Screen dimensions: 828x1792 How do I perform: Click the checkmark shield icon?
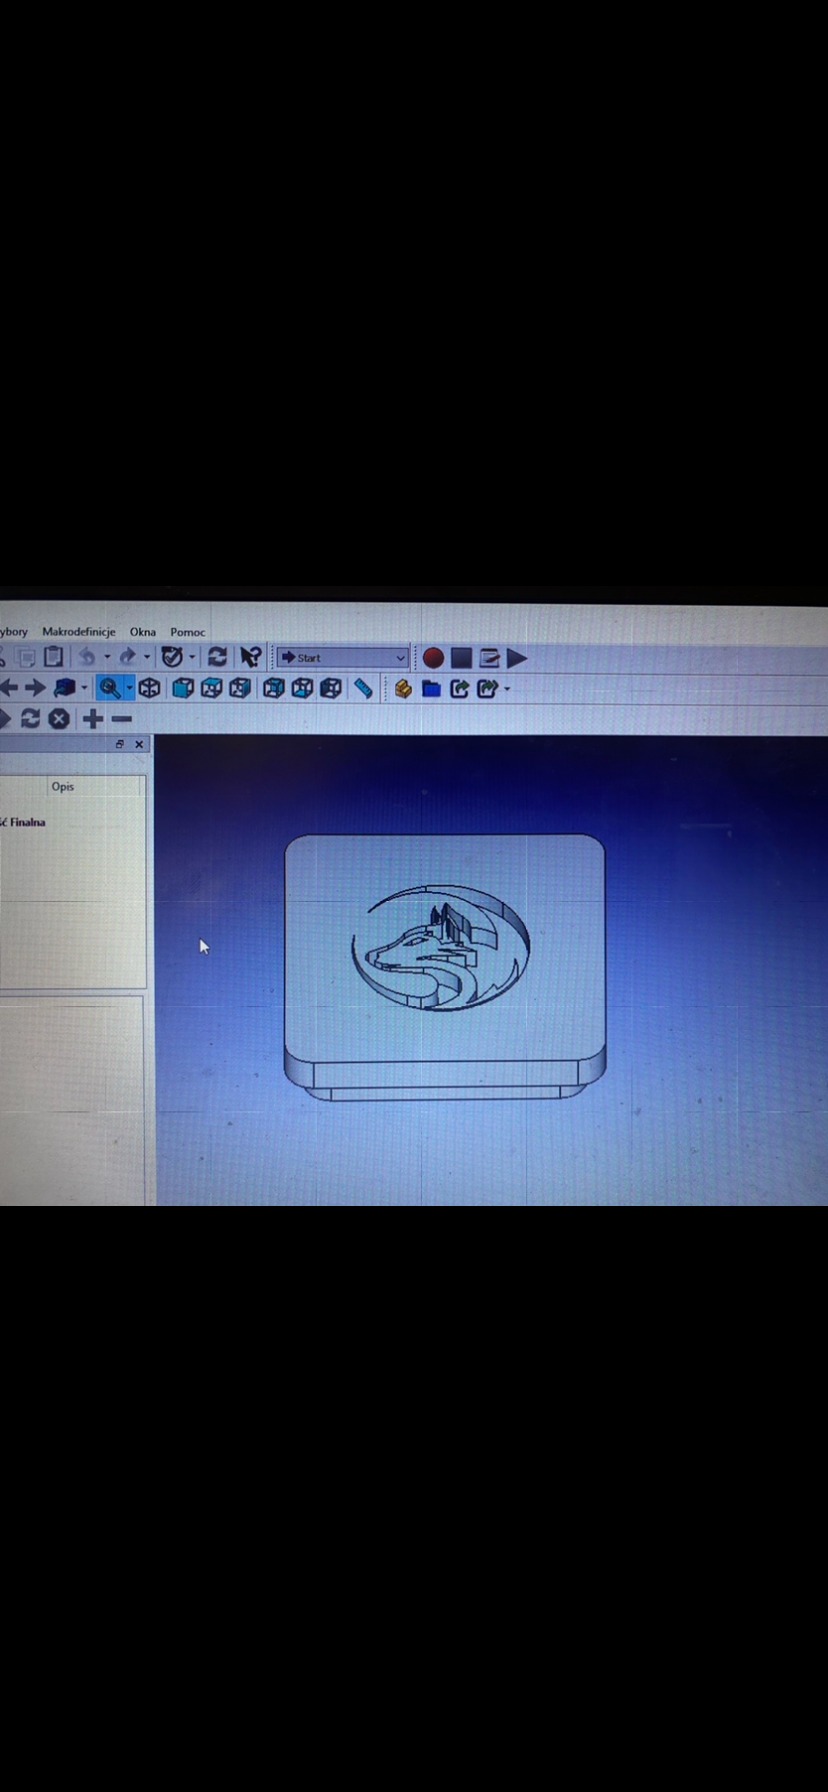click(x=172, y=657)
